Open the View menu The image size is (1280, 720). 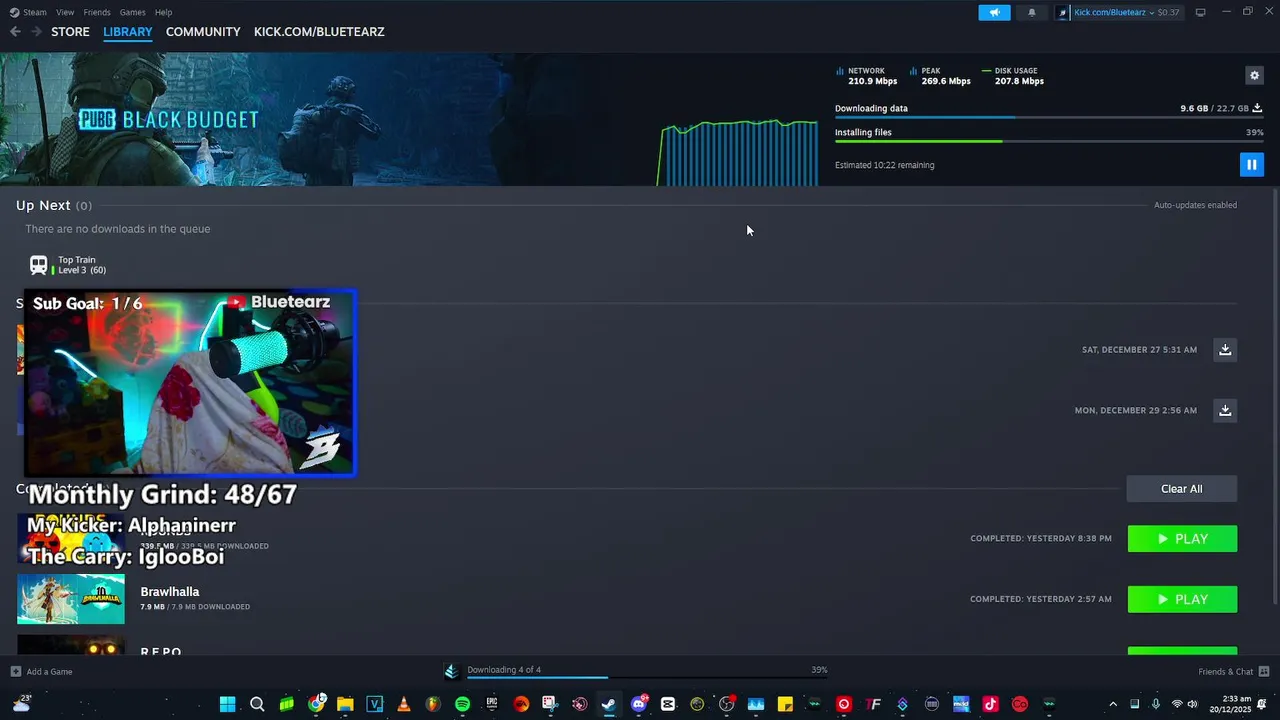click(65, 12)
